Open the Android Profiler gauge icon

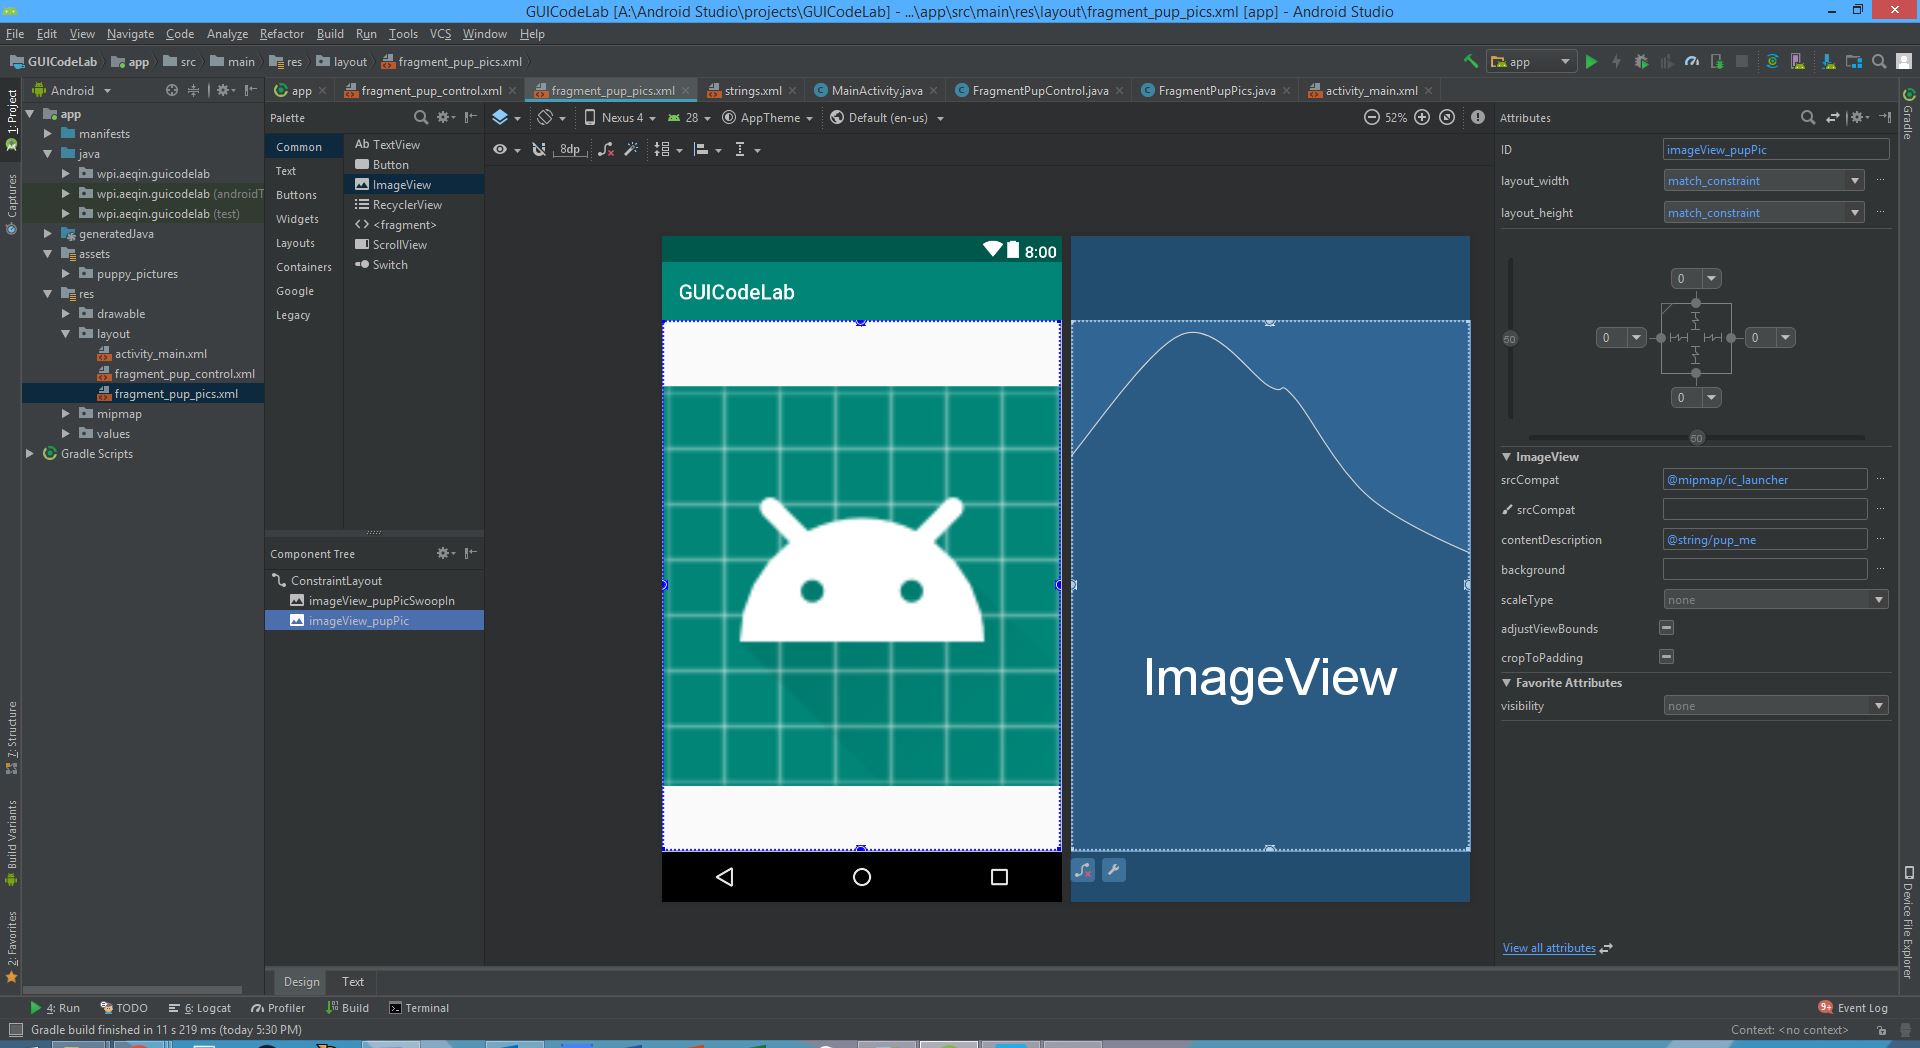point(1691,61)
